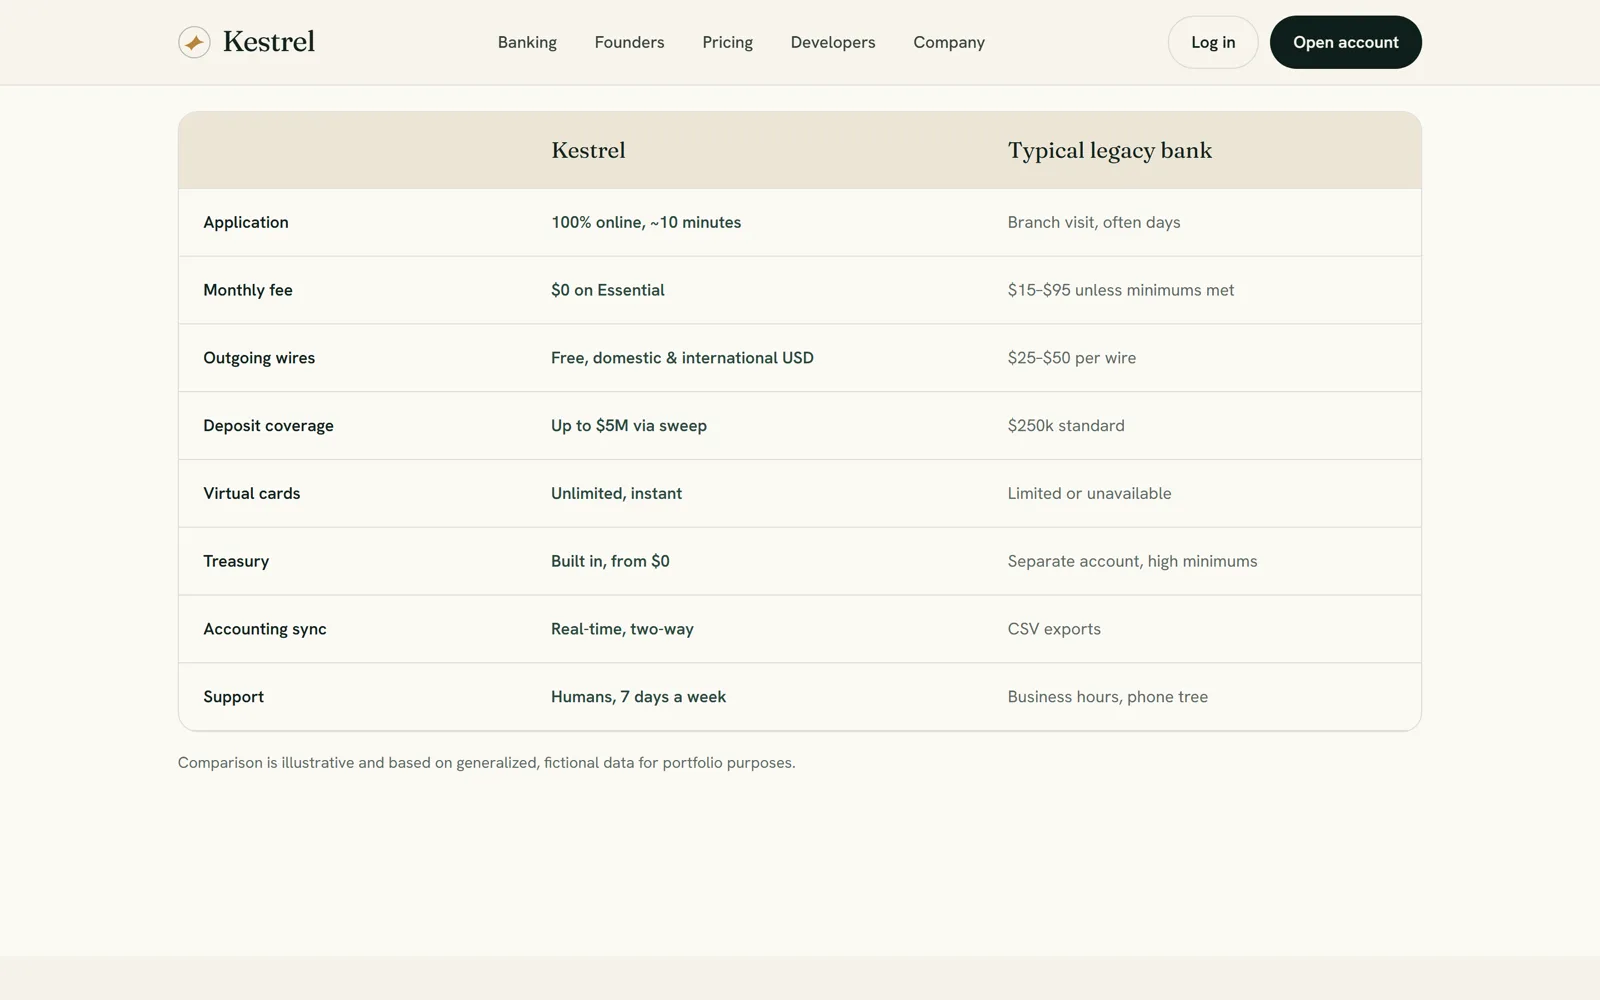Click 'Separate account, high minimums' cell
The height and width of the screenshot is (1000, 1600).
pyautogui.click(x=1132, y=561)
